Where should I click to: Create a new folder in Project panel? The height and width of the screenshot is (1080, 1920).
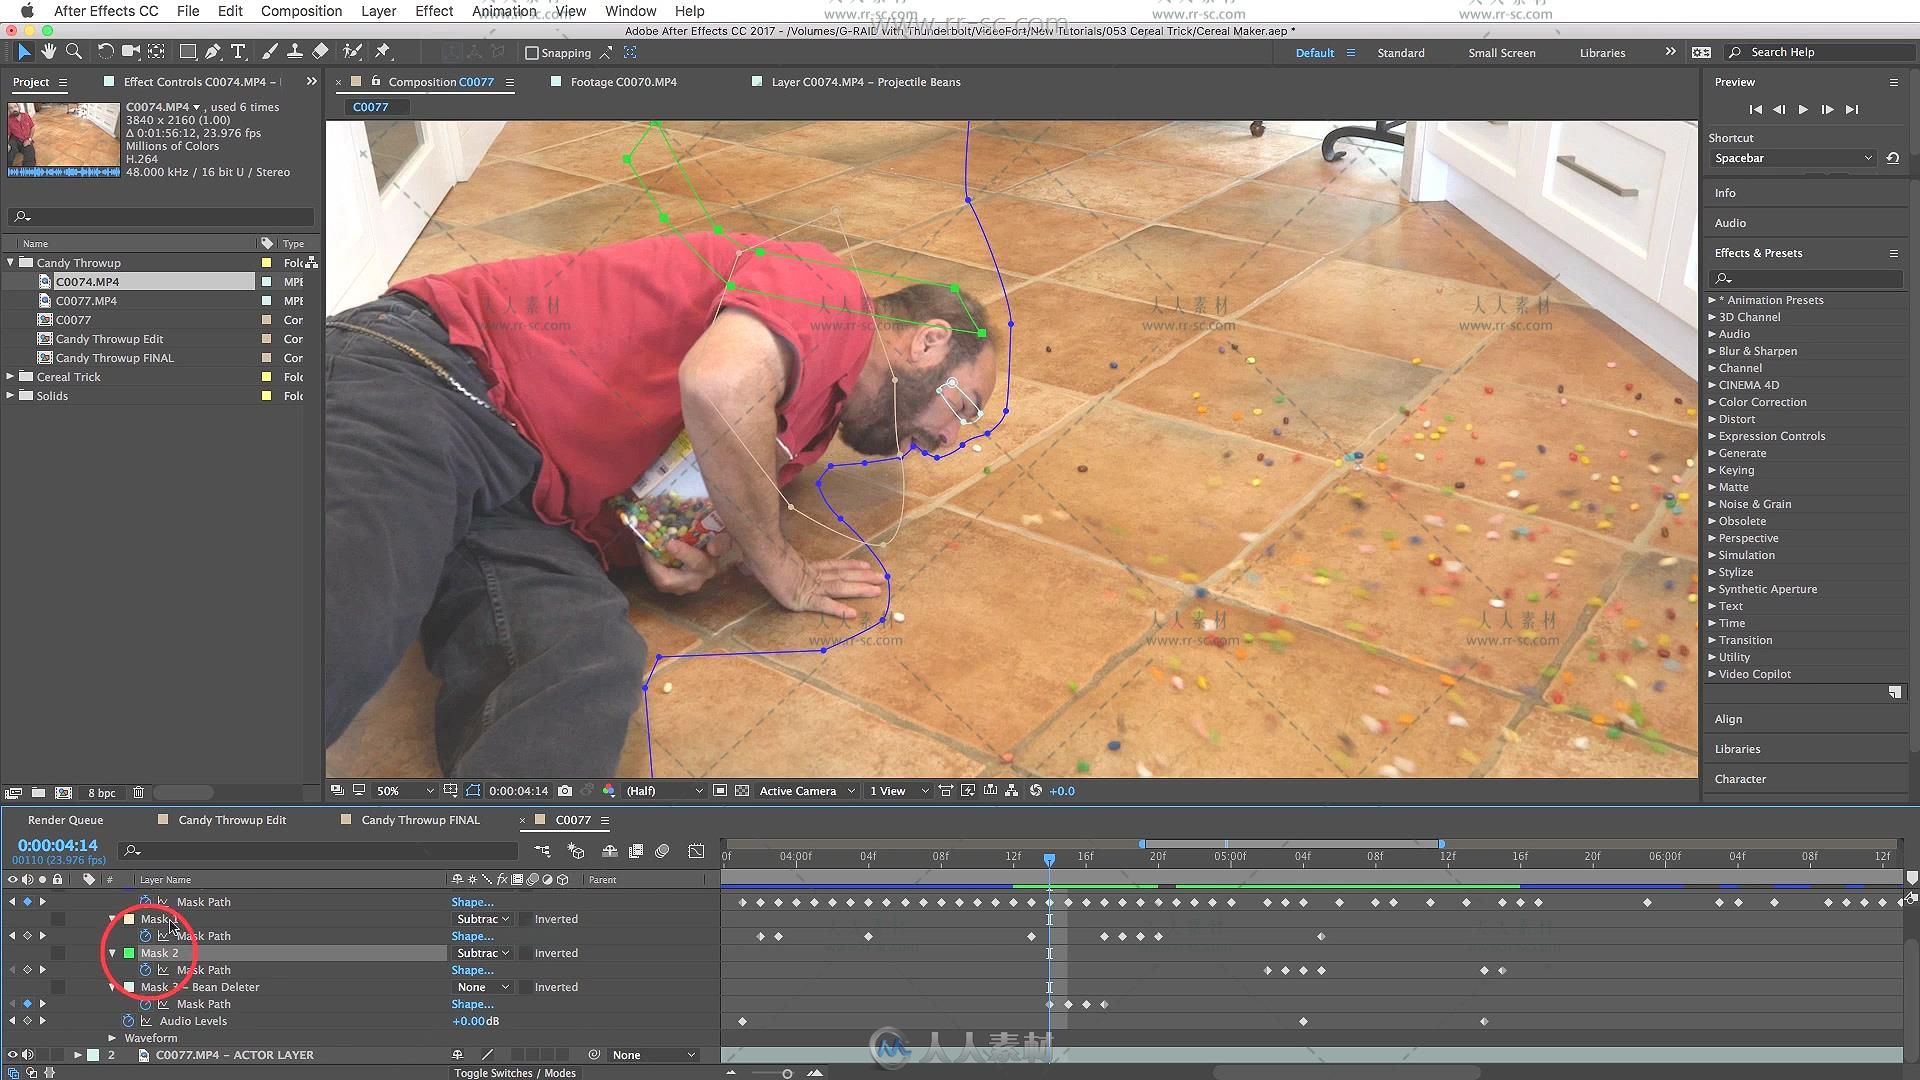click(x=38, y=793)
